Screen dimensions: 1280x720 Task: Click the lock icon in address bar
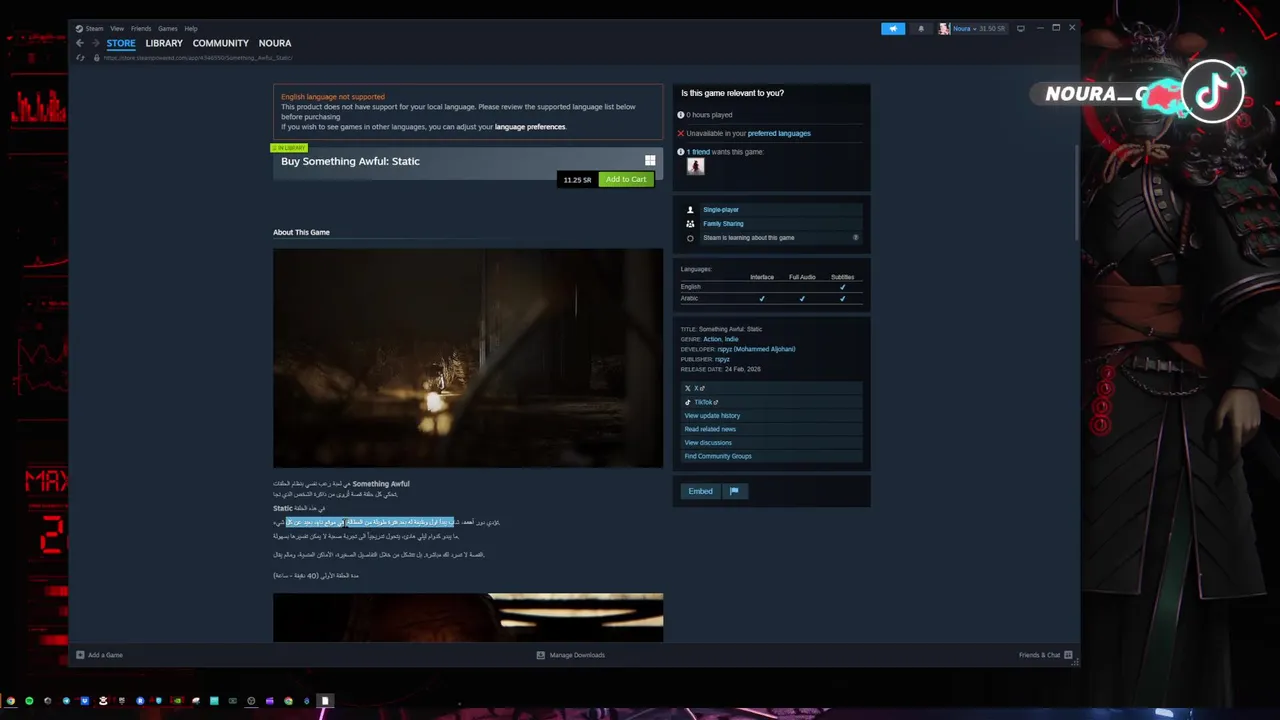tap(96, 58)
